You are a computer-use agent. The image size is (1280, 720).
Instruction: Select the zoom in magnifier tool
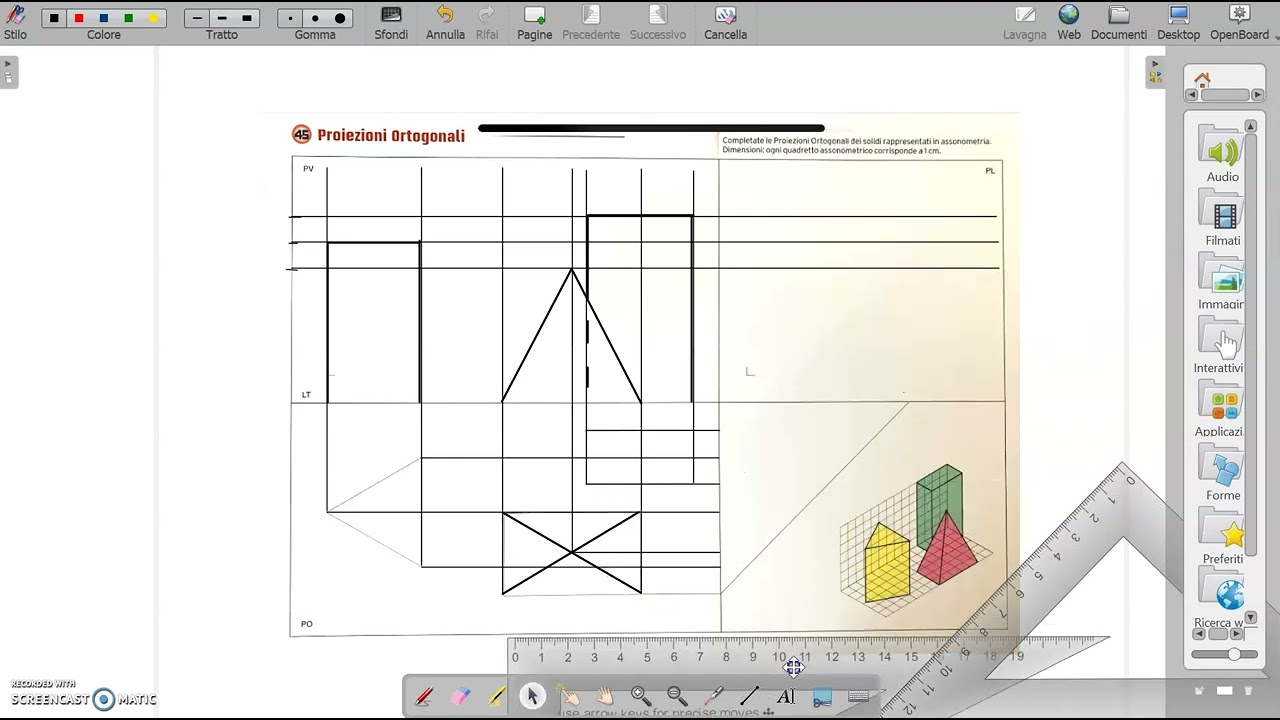click(x=641, y=697)
